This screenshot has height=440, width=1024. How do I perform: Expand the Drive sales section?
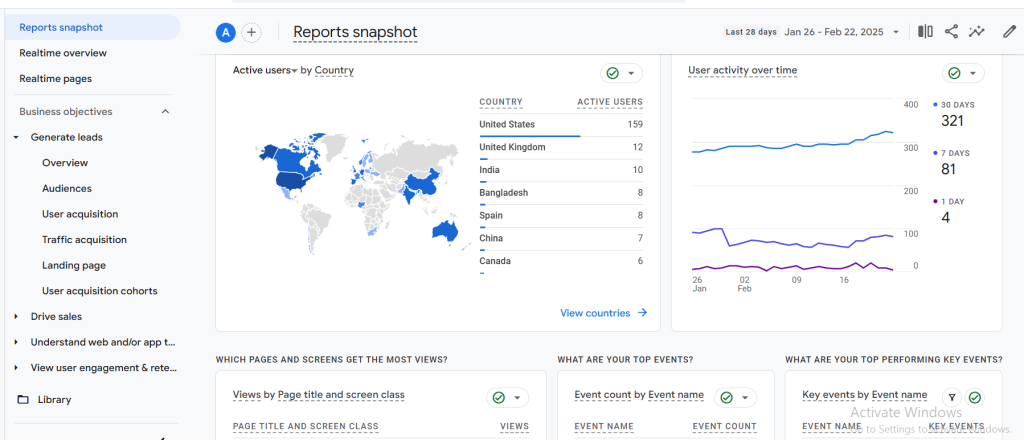(16, 317)
